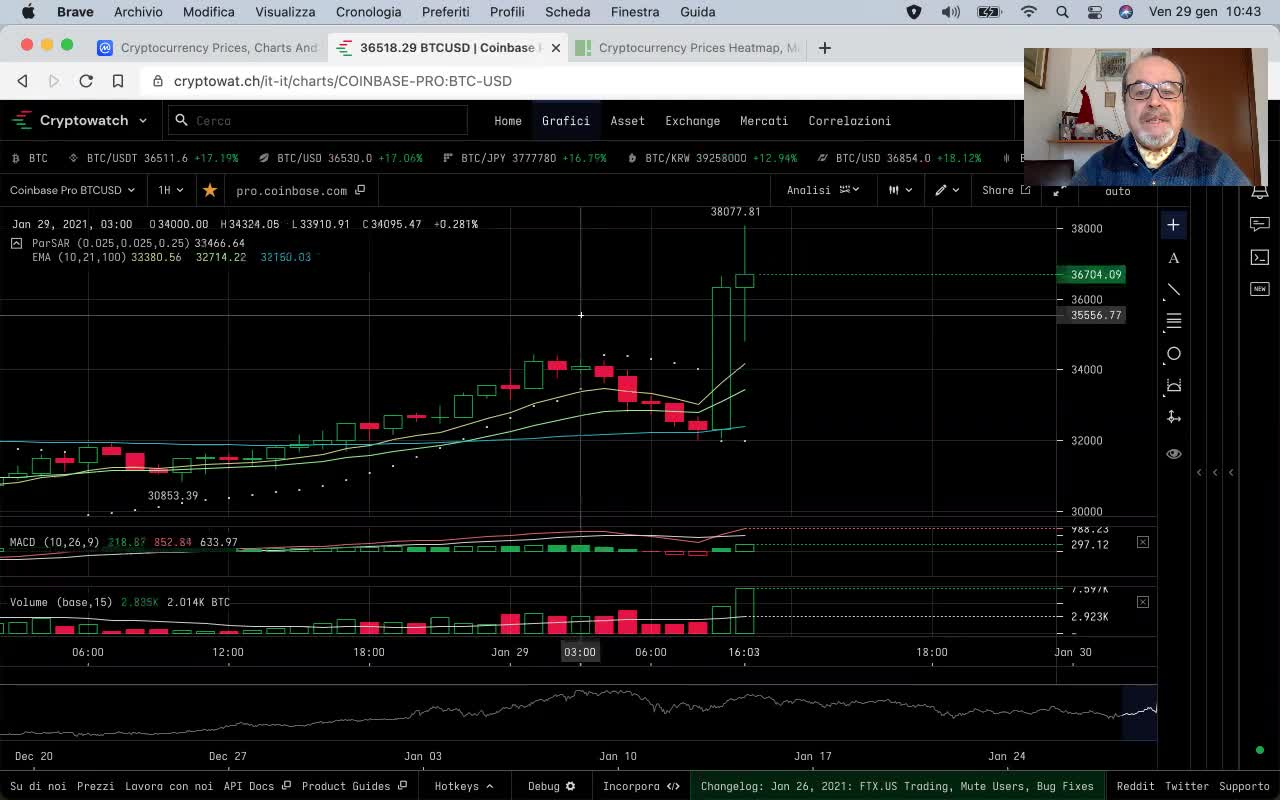Image resolution: width=1280 pixels, height=800 pixels.
Task: Open the Analisi indicators dropdown
Action: point(822,190)
